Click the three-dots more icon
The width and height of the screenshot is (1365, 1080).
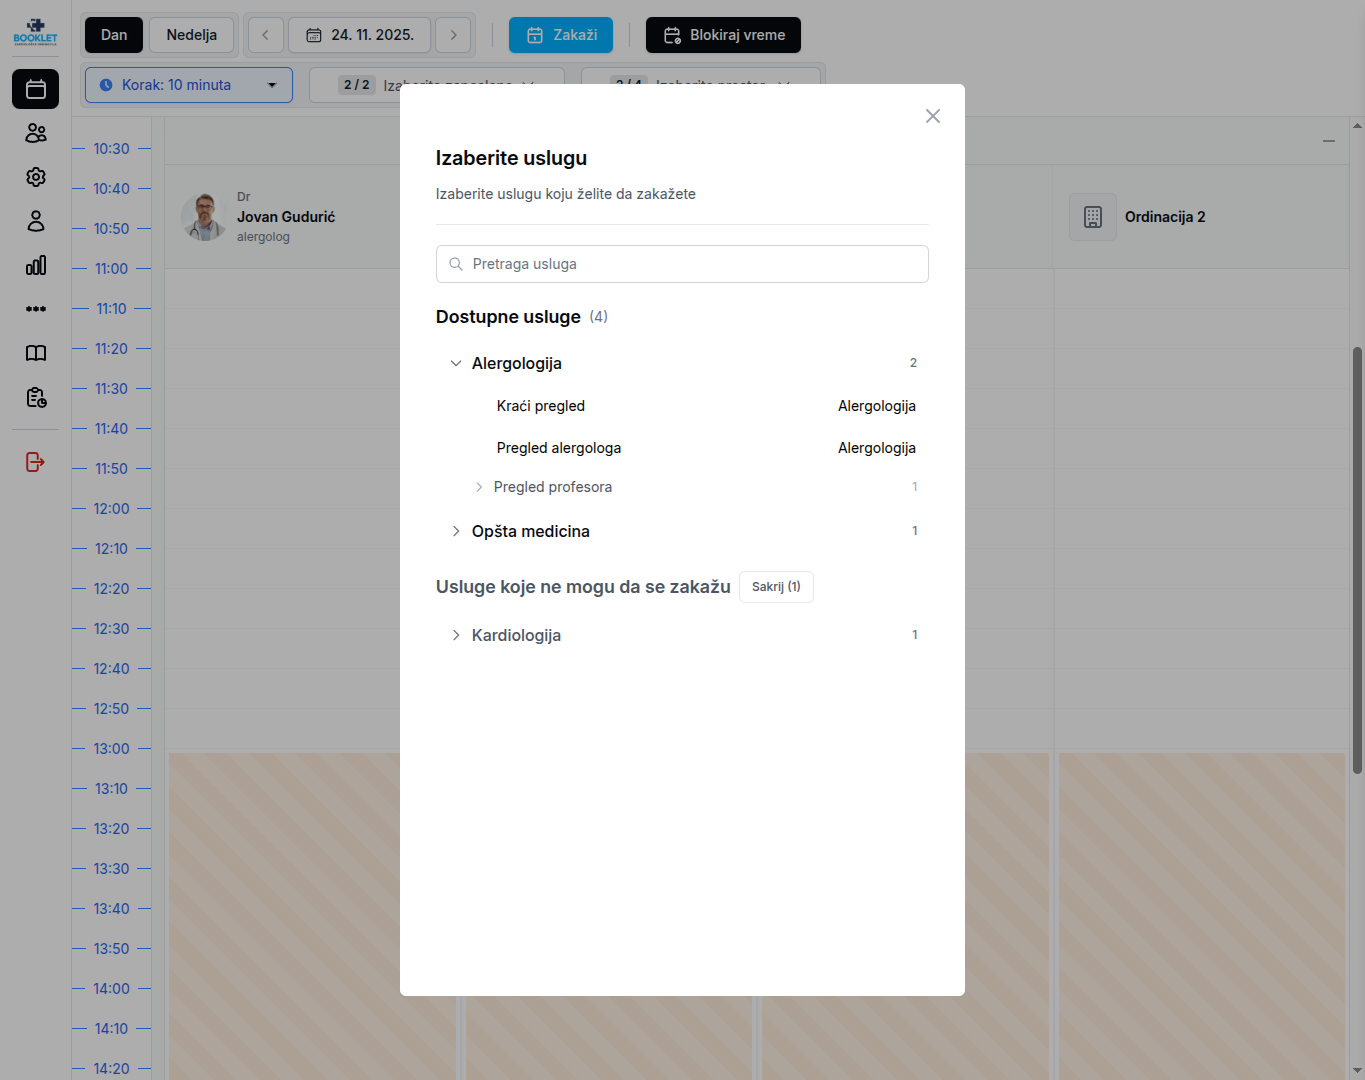click(x=36, y=309)
